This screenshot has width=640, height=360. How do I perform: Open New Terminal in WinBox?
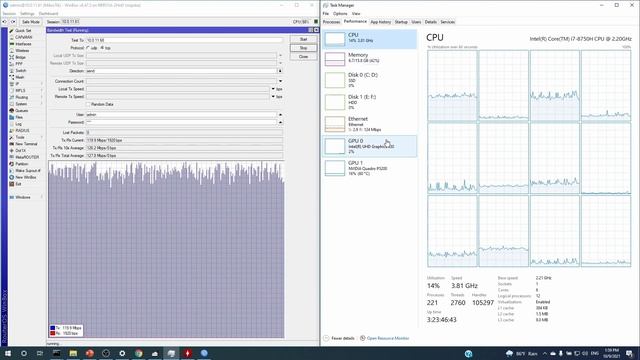pos(26,144)
